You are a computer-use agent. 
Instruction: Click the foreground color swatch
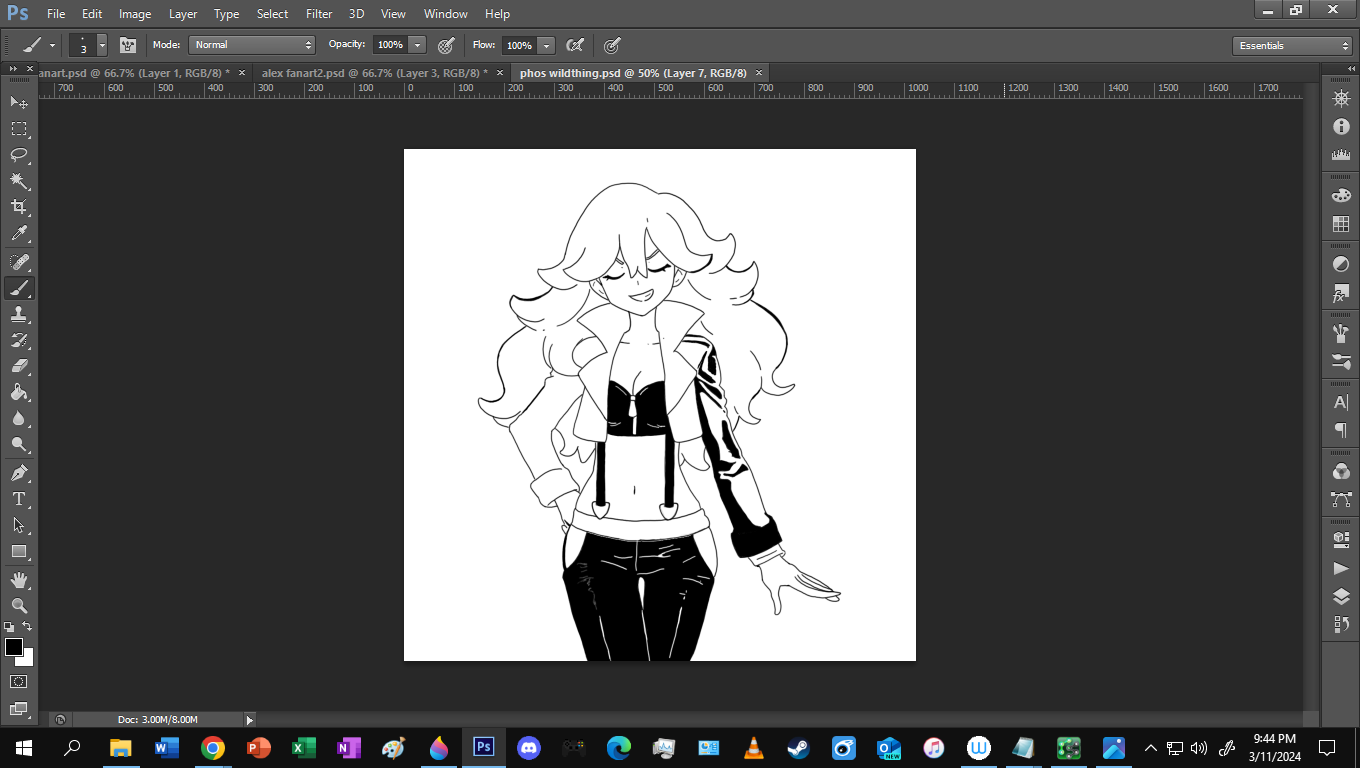point(14,648)
